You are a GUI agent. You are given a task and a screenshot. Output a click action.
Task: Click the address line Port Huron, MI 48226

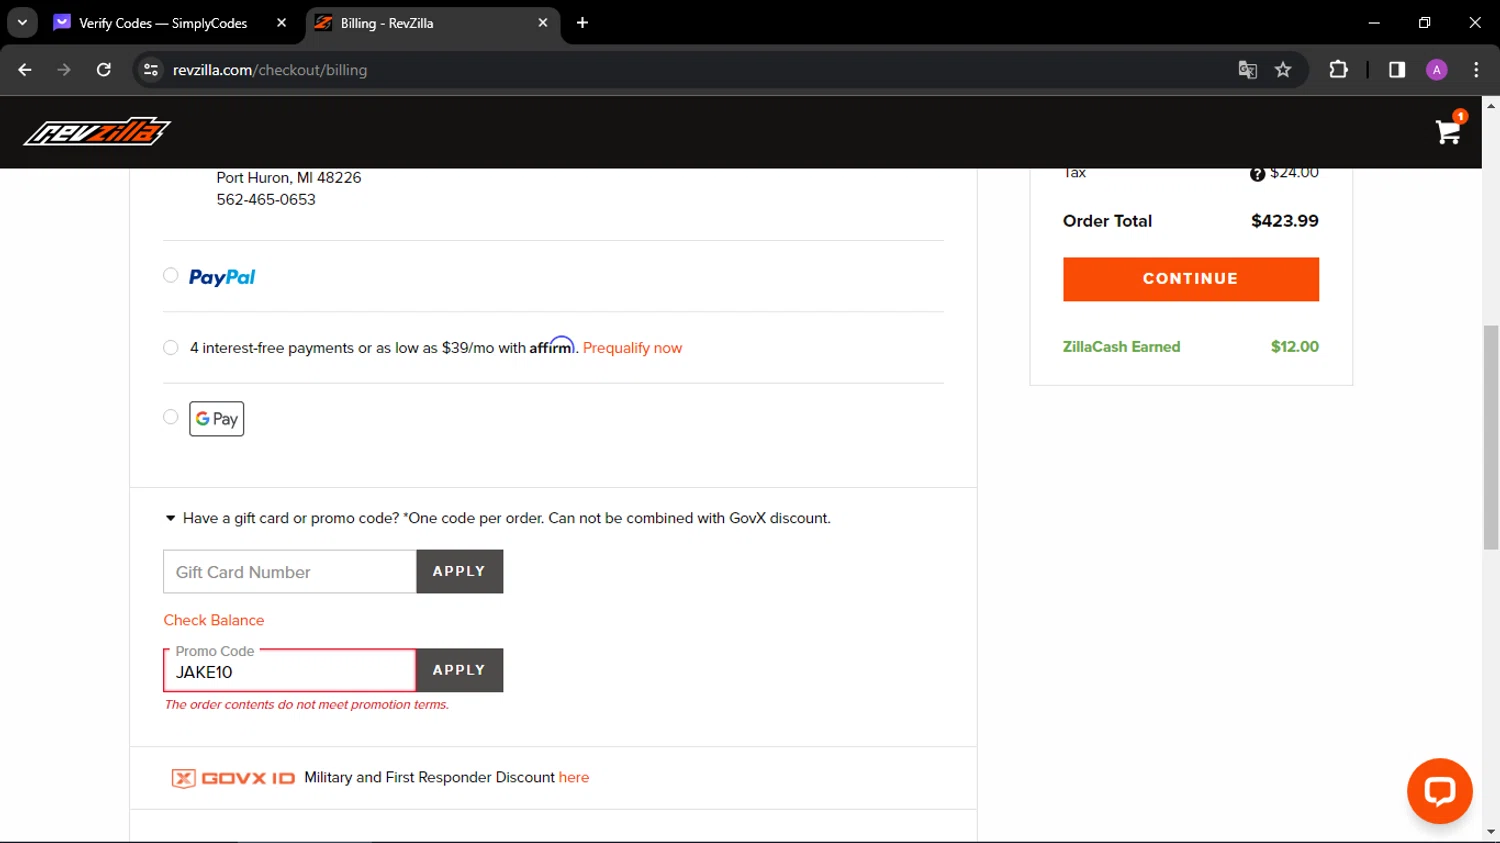click(x=289, y=178)
